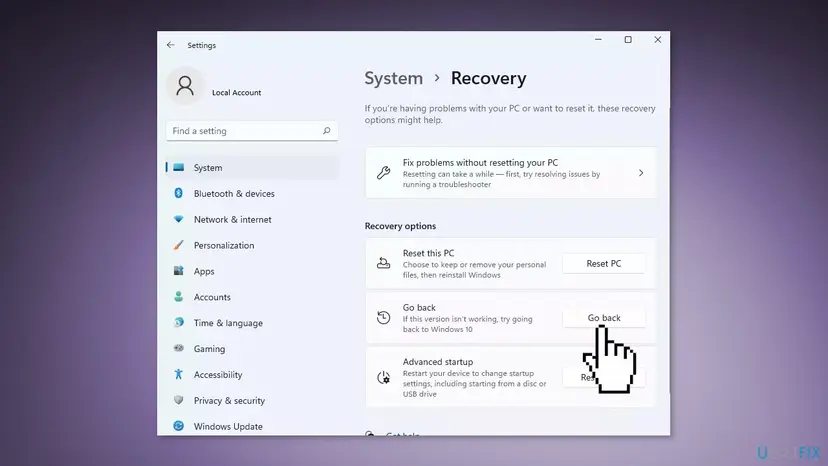Click the Go back history clock icon
This screenshot has height=466, width=828.
point(383,318)
